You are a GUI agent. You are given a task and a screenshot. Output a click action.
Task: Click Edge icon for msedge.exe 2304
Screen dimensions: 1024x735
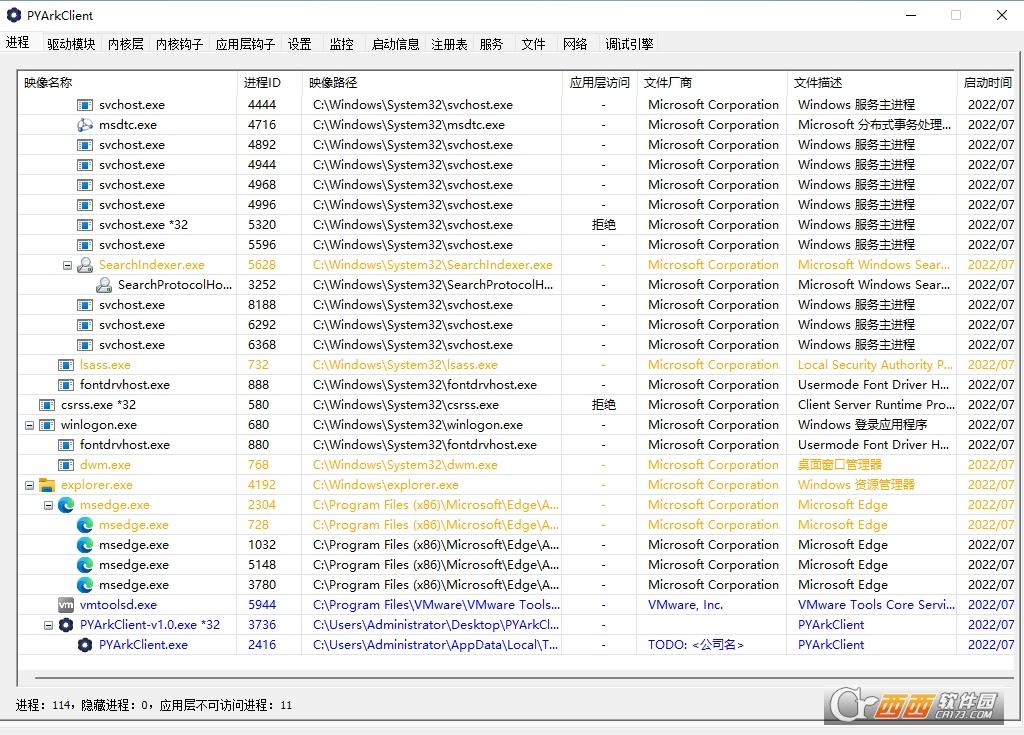coord(66,504)
